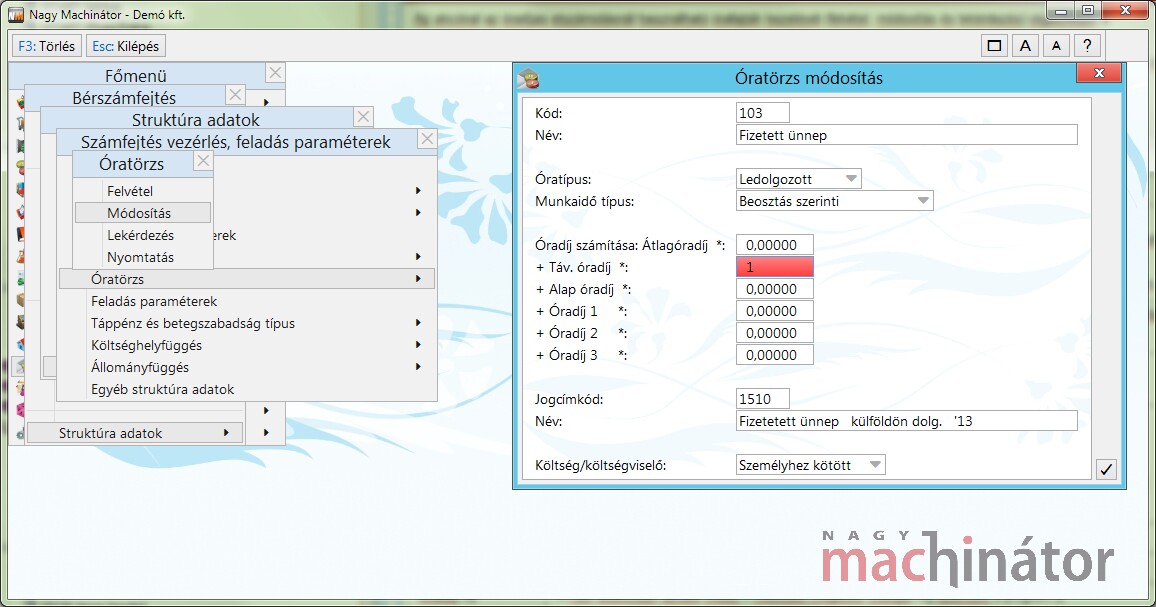Open Egyéb struktúra adatok entry
The width and height of the screenshot is (1156, 607).
[247, 389]
